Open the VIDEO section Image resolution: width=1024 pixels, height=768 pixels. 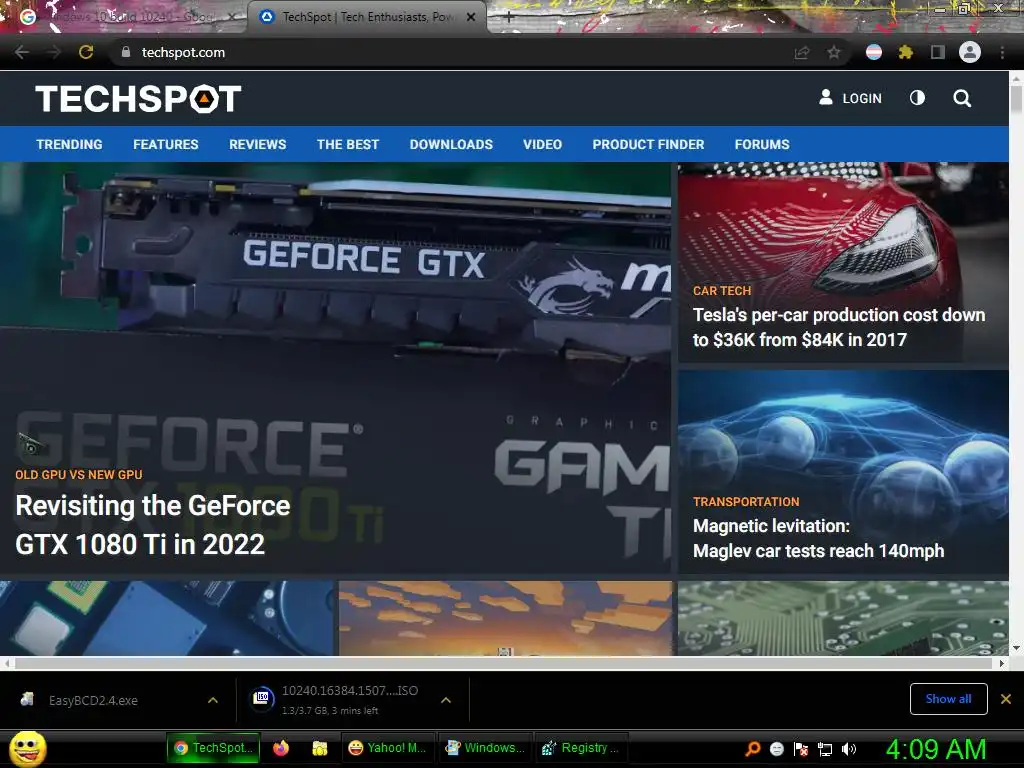click(x=542, y=144)
